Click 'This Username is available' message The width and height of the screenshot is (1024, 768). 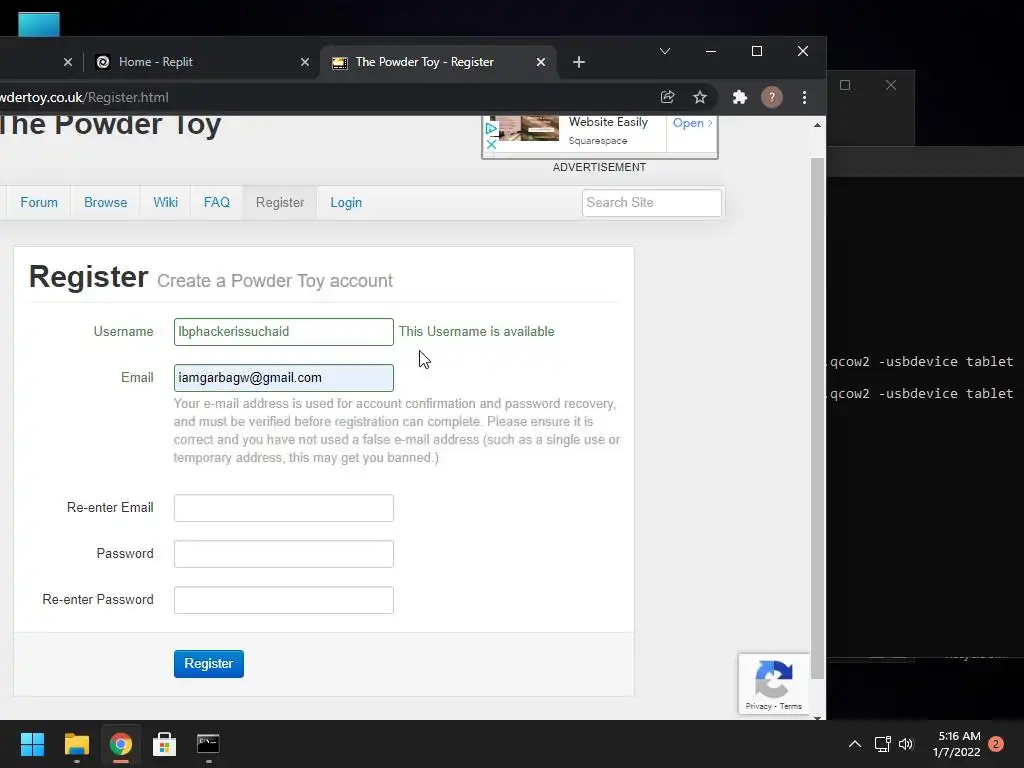477,332
